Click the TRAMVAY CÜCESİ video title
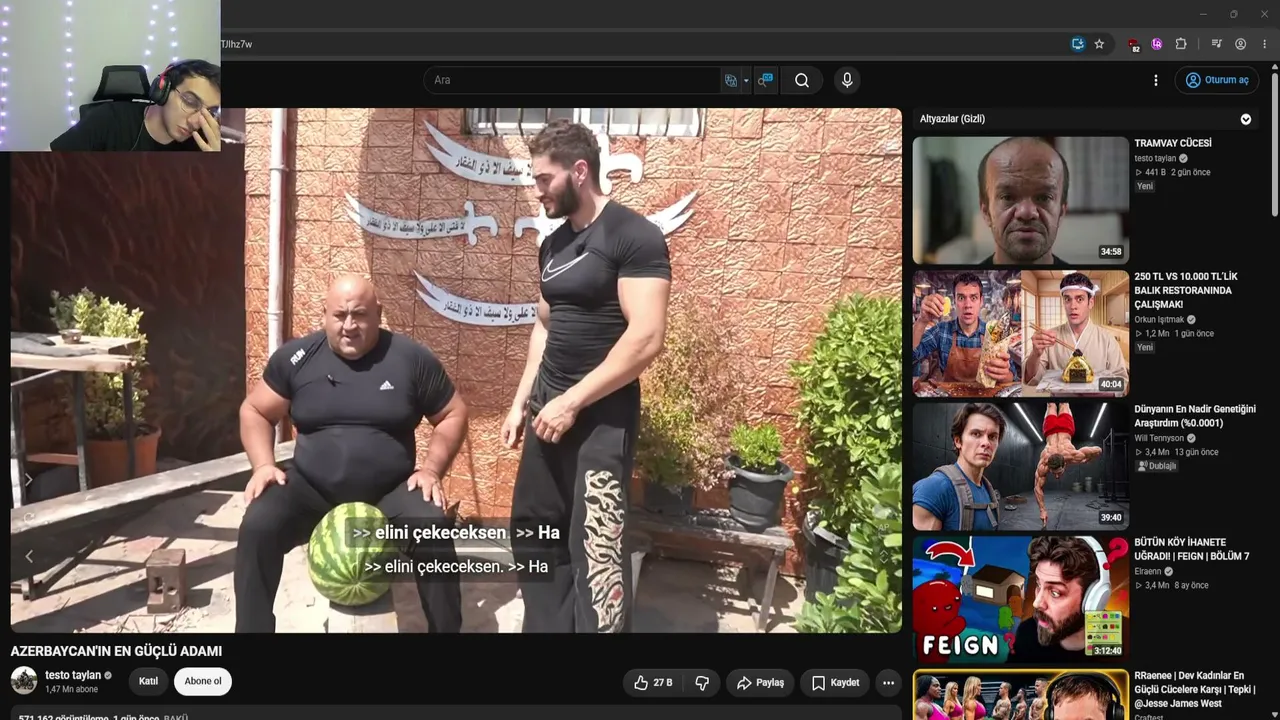 (1173, 143)
